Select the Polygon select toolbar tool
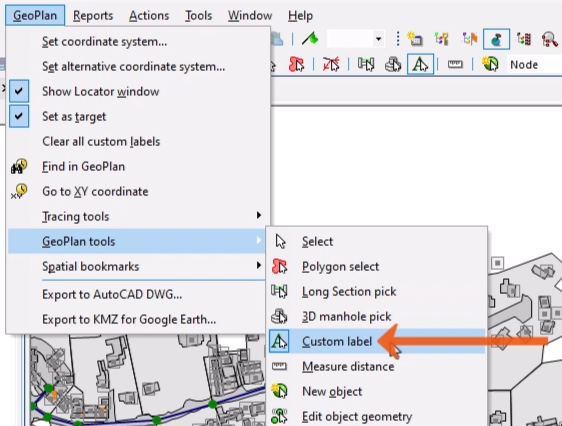The width and height of the screenshot is (562, 426). 297,64
